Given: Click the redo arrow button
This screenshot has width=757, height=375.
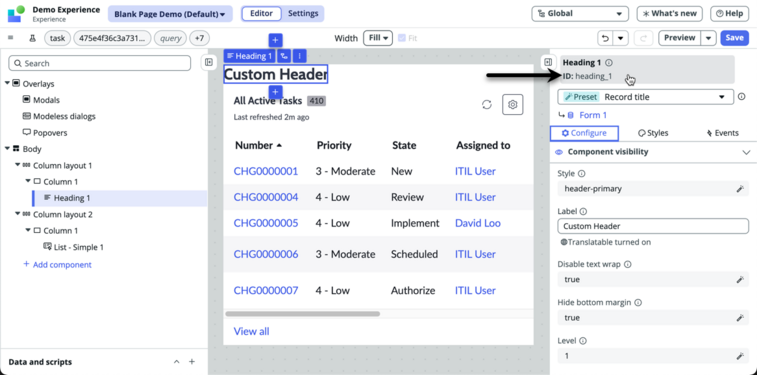Looking at the screenshot, I should click(x=643, y=38).
